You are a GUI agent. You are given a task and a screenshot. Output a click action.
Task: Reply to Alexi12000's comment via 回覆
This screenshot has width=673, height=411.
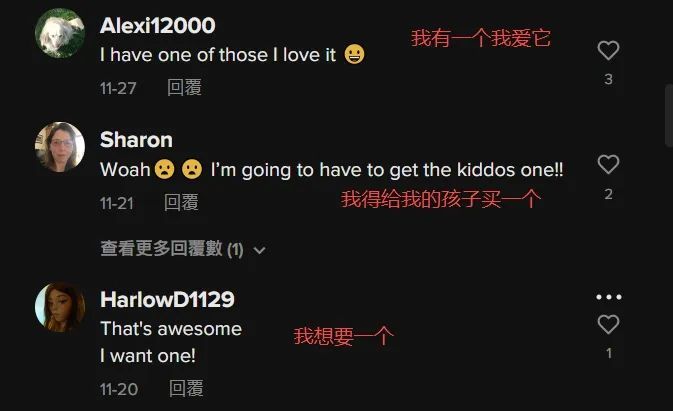click(184, 88)
